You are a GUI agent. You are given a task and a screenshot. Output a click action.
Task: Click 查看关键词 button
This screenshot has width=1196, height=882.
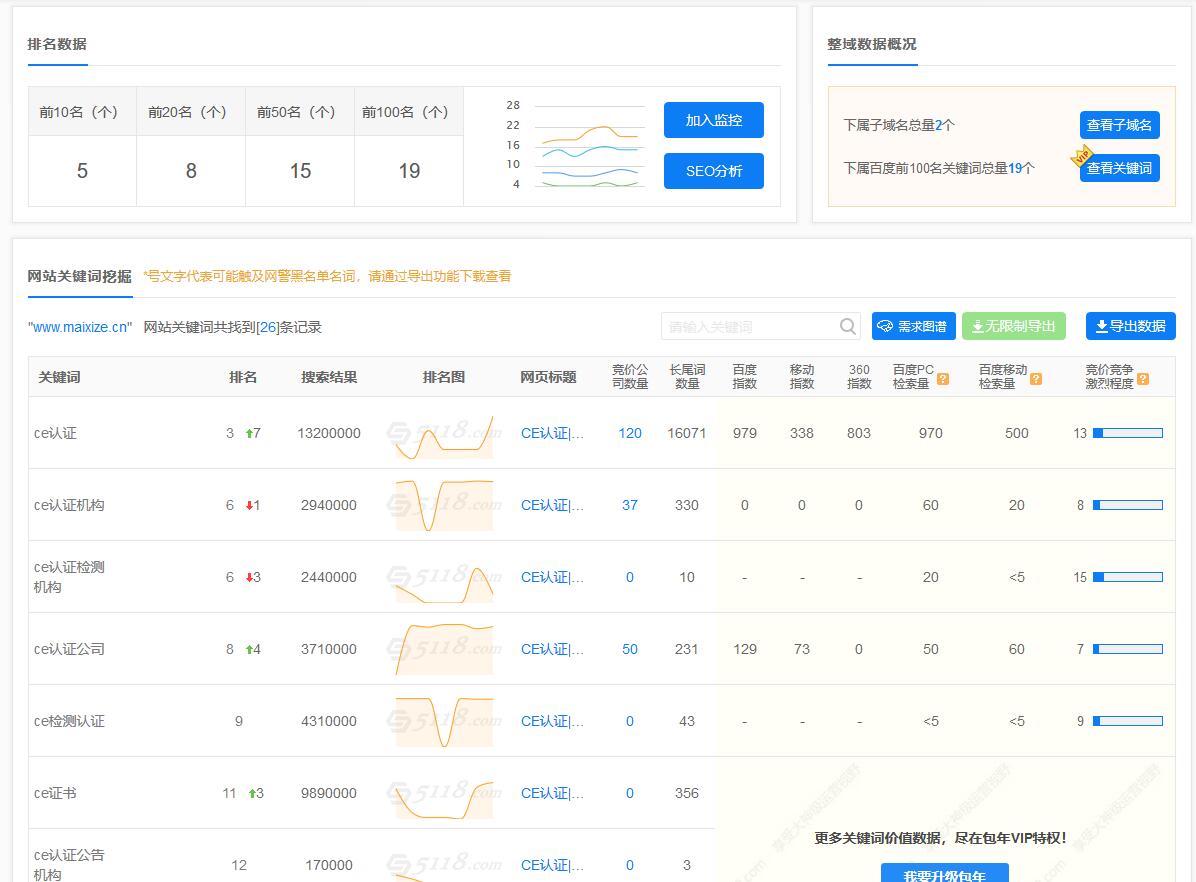tap(1119, 168)
